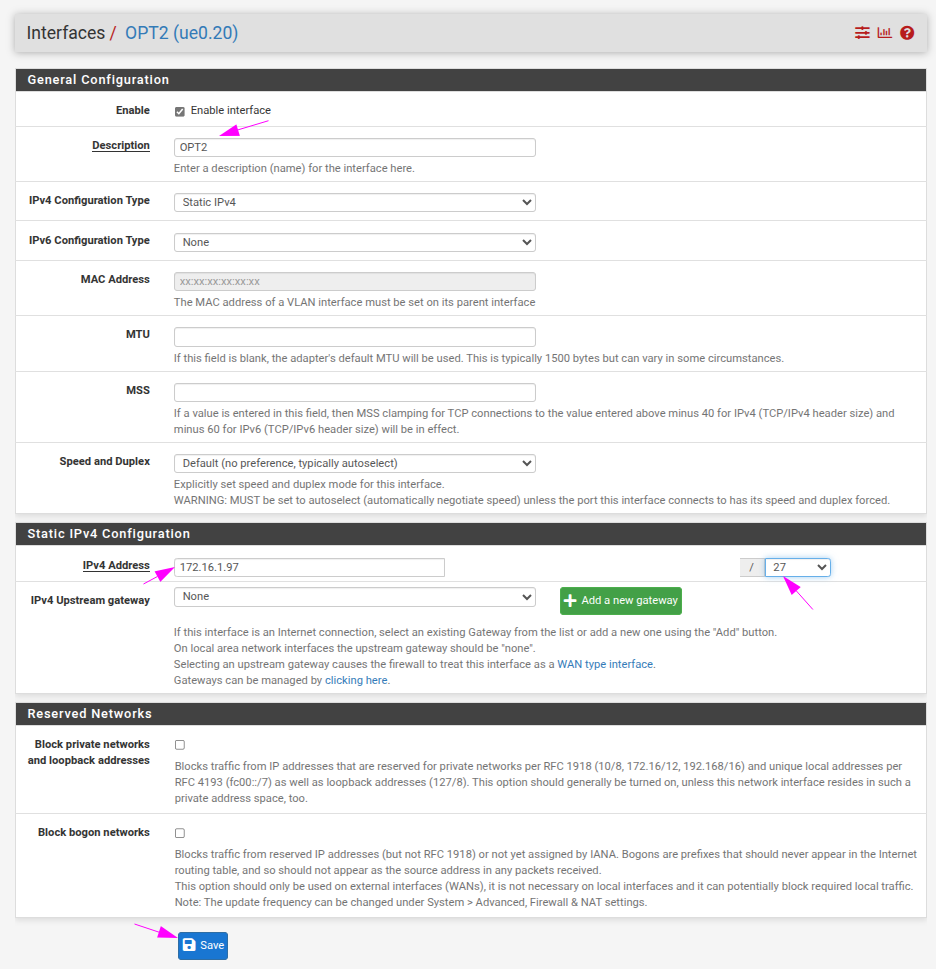936x969 pixels.
Task: Save the interface configuration
Action: point(203,945)
